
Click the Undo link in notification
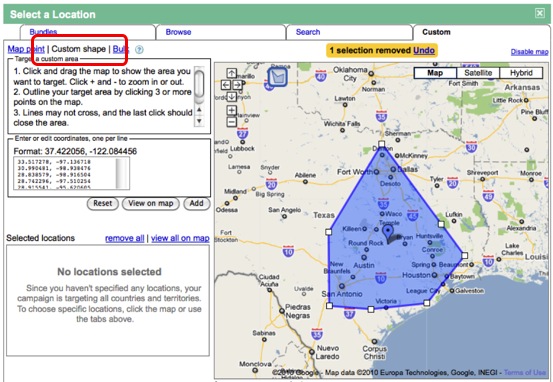click(x=424, y=50)
